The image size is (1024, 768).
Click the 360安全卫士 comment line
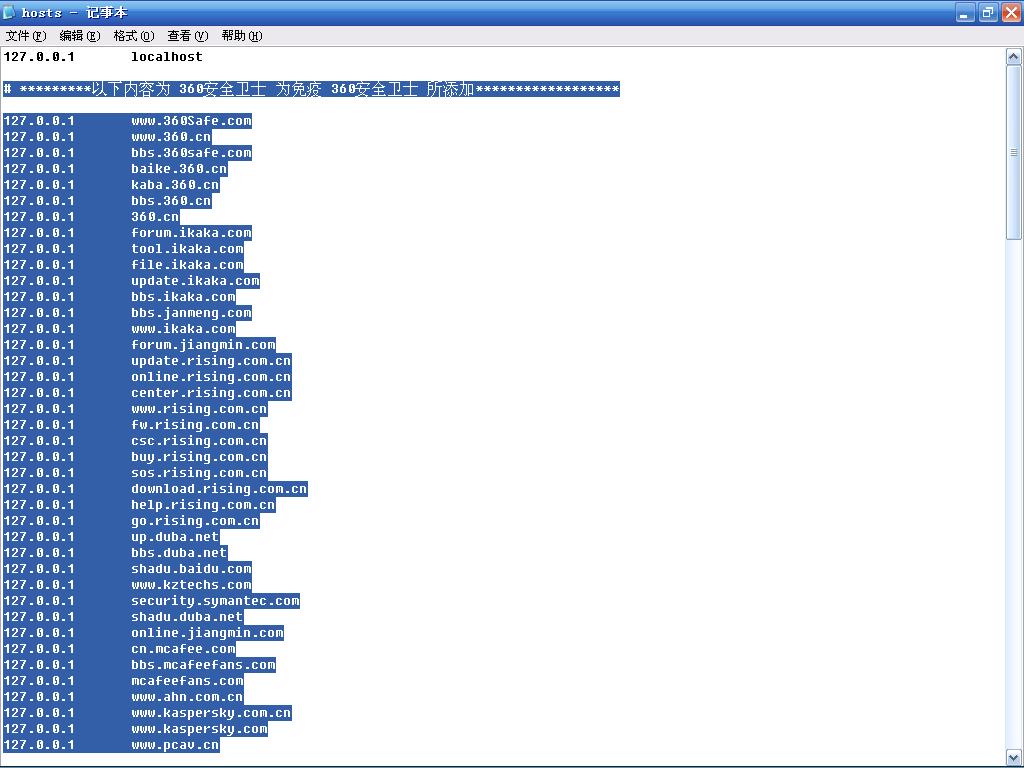[311, 89]
